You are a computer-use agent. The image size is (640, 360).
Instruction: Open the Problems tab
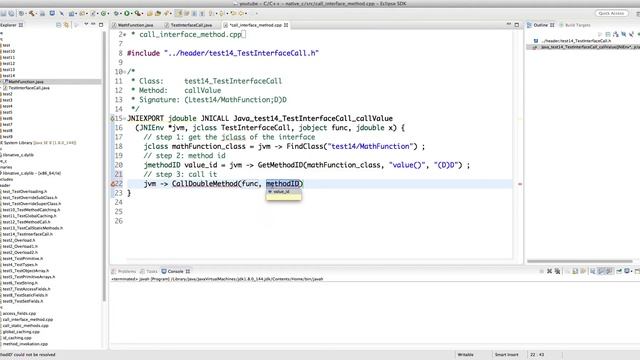(x=124, y=271)
